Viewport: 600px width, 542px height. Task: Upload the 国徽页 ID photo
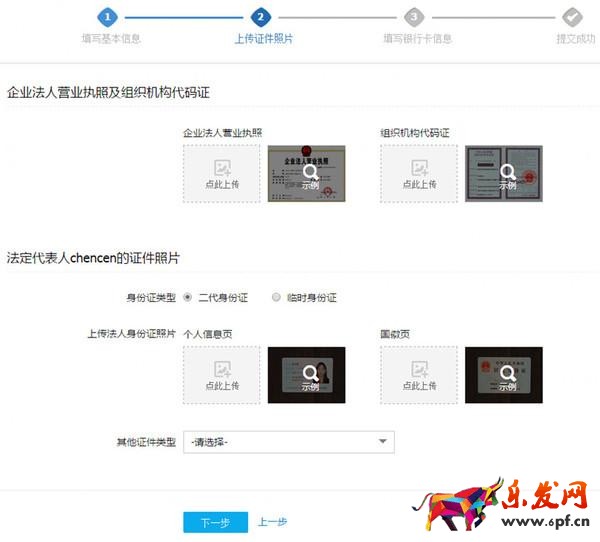pyautogui.click(x=419, y=375)
